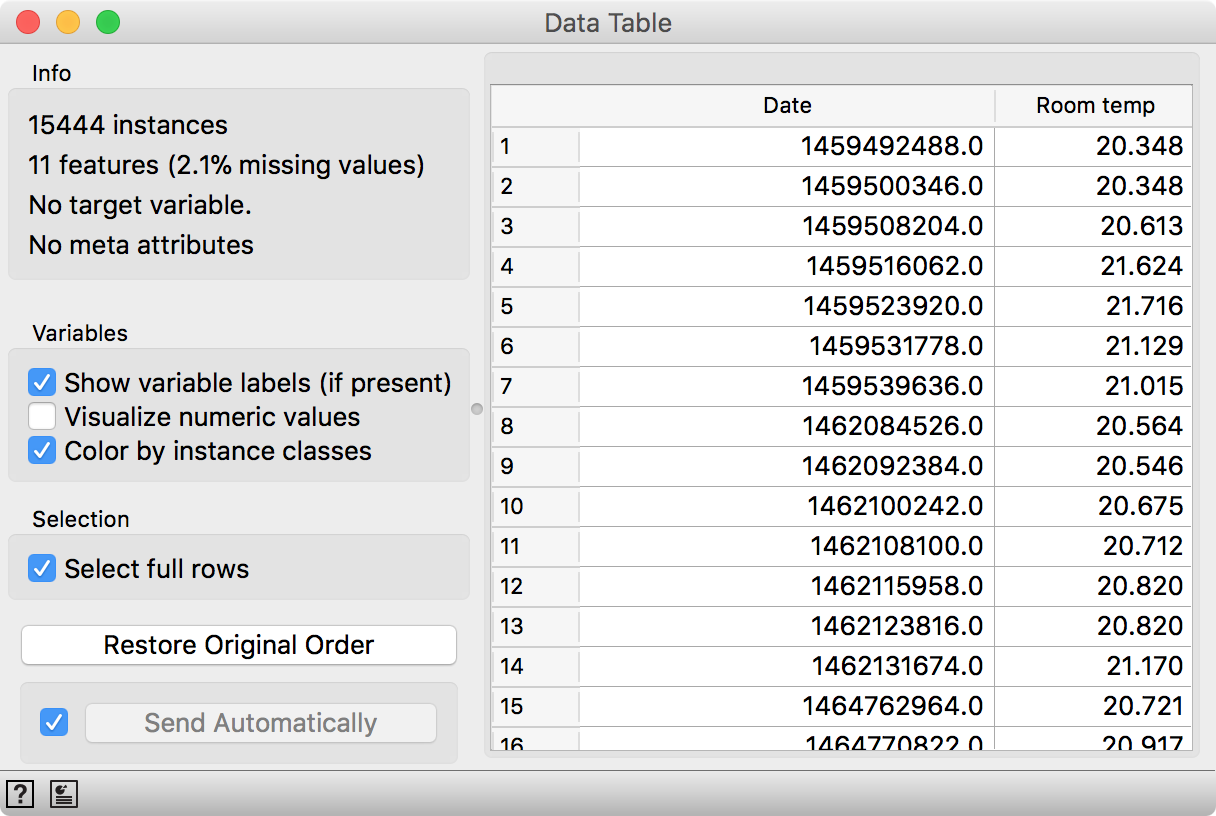Disable Color by instance classes
1216x816 pixels.
(42, 451)
